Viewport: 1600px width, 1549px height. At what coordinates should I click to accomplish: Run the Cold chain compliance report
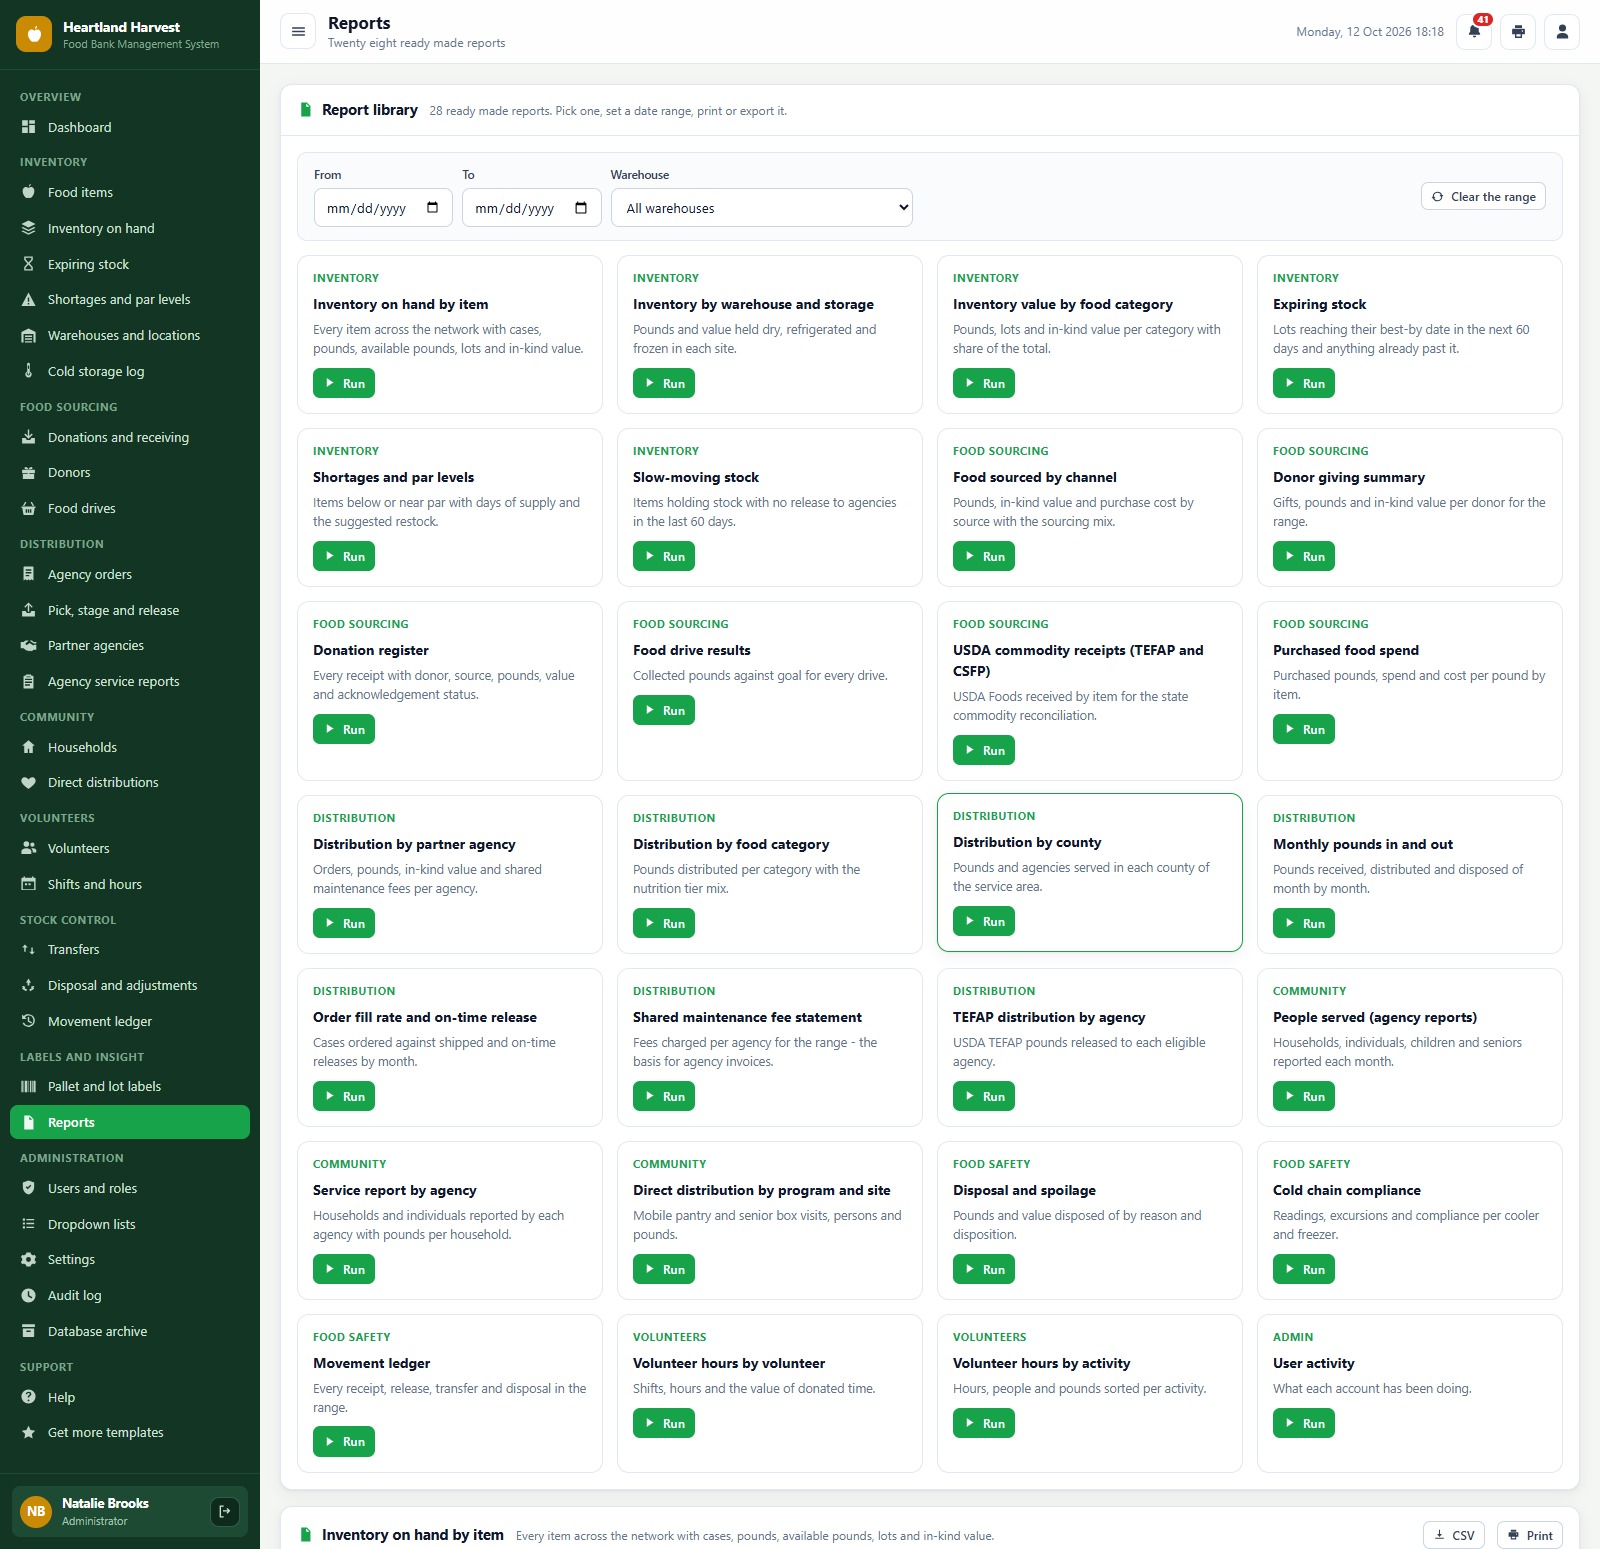1304,1269
